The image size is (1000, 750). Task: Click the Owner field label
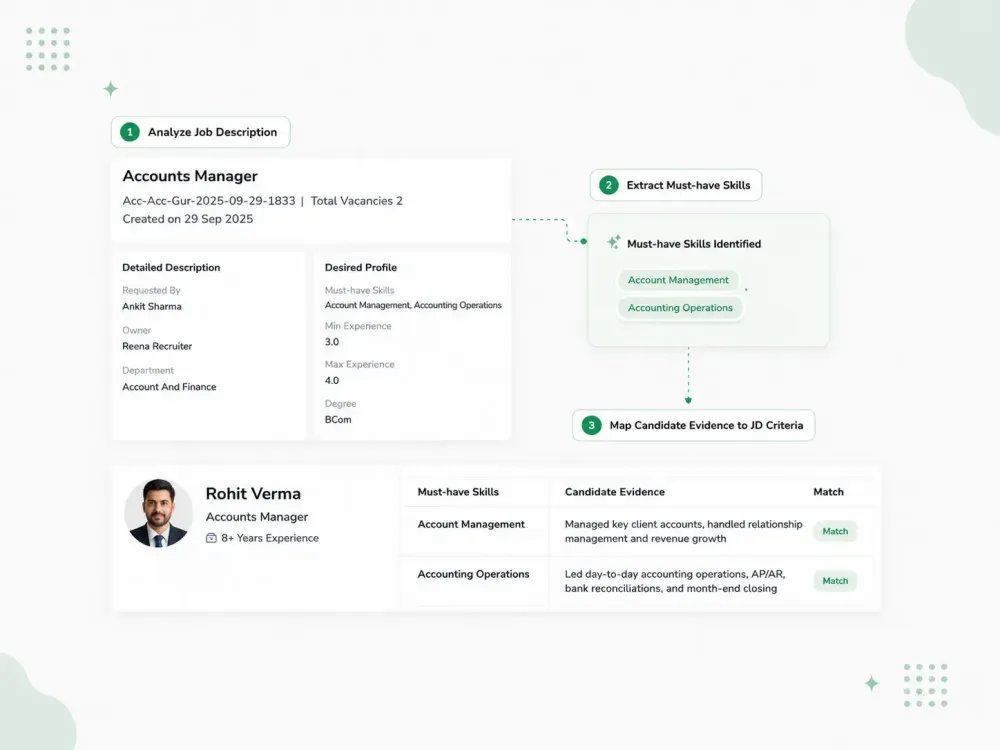[136, 330]
